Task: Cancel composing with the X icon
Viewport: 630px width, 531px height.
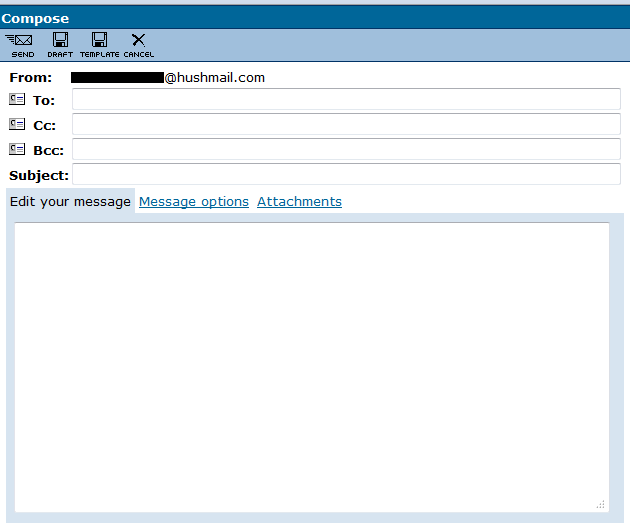Action: (138, 40)
